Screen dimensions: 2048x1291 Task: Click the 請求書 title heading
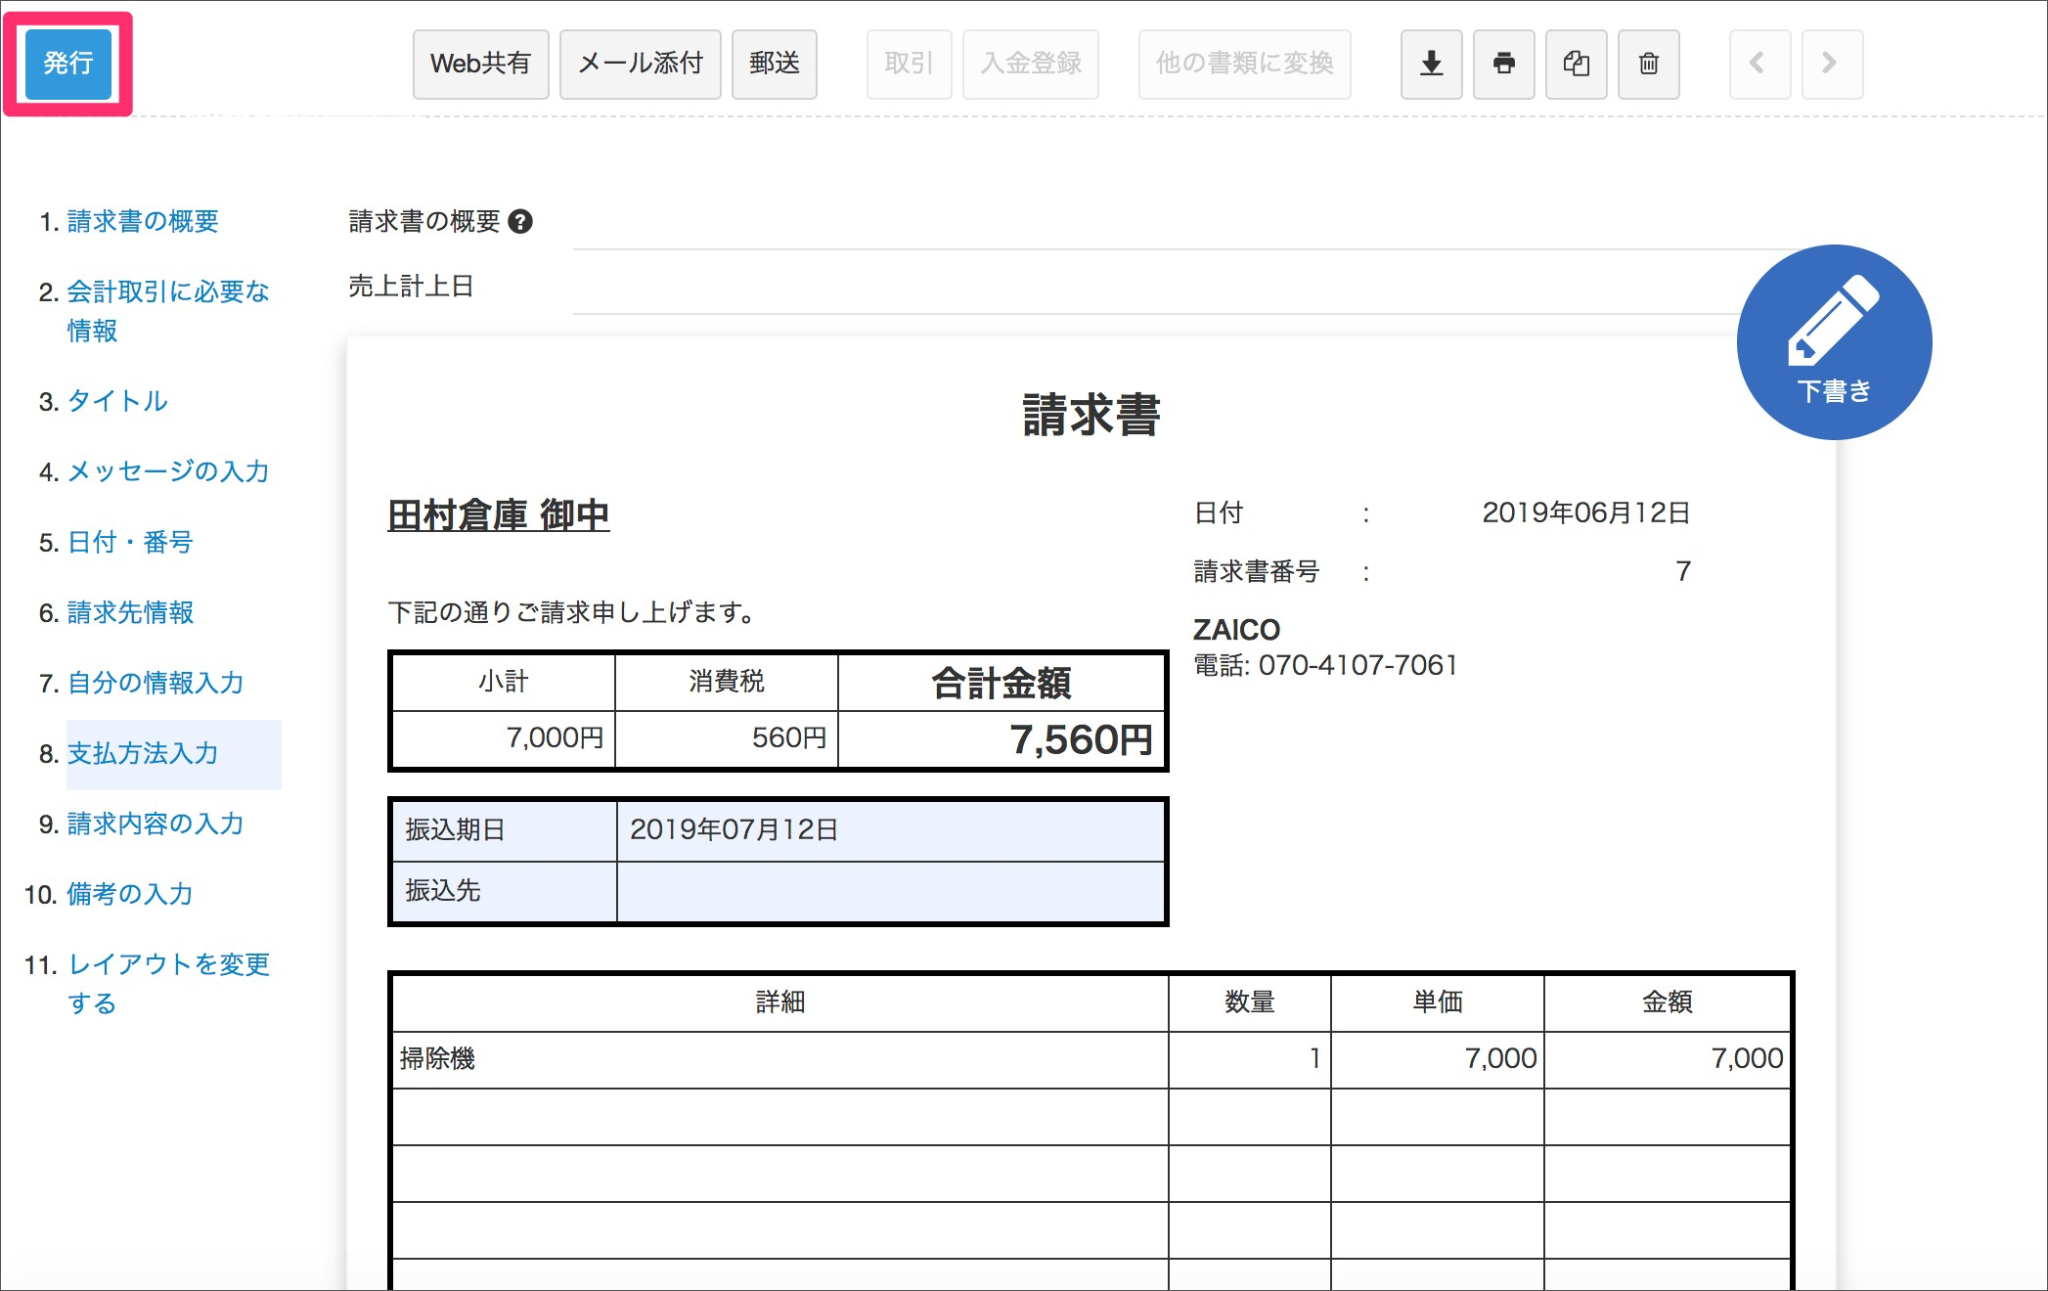coord(1091,415)
